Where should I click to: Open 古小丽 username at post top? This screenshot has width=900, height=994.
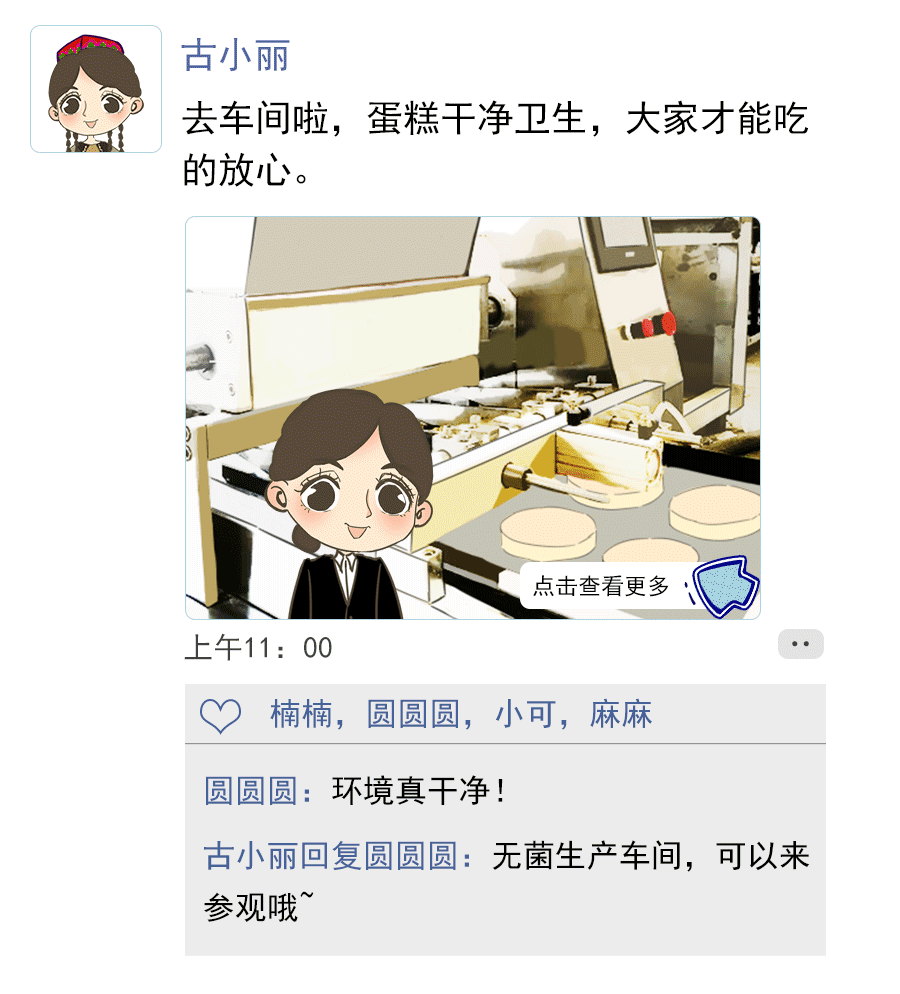[x=236, y=56]
